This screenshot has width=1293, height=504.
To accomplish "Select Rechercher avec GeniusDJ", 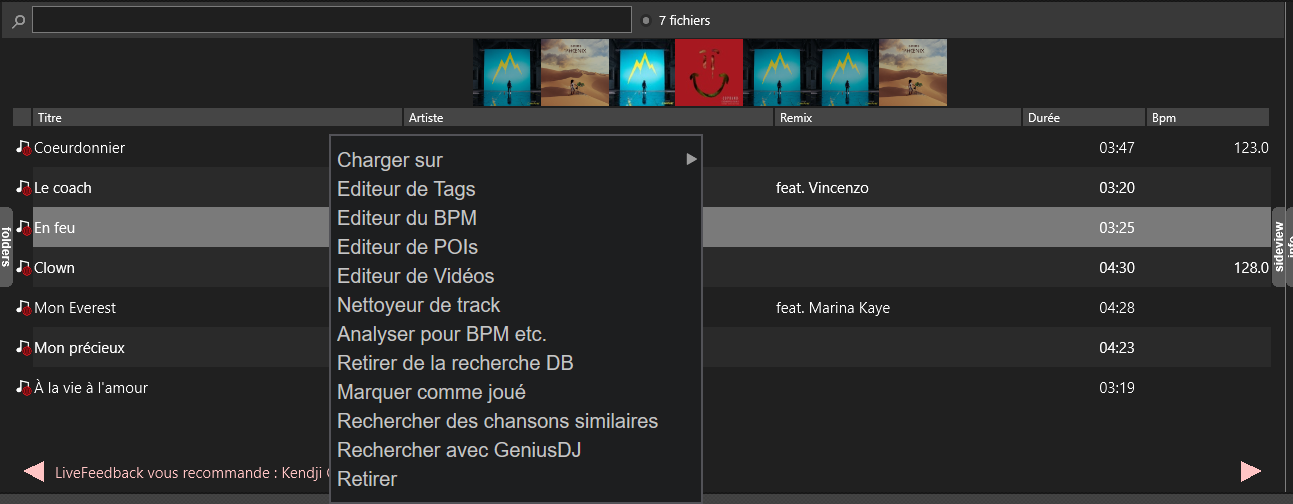I will click(x=459, y=450).
